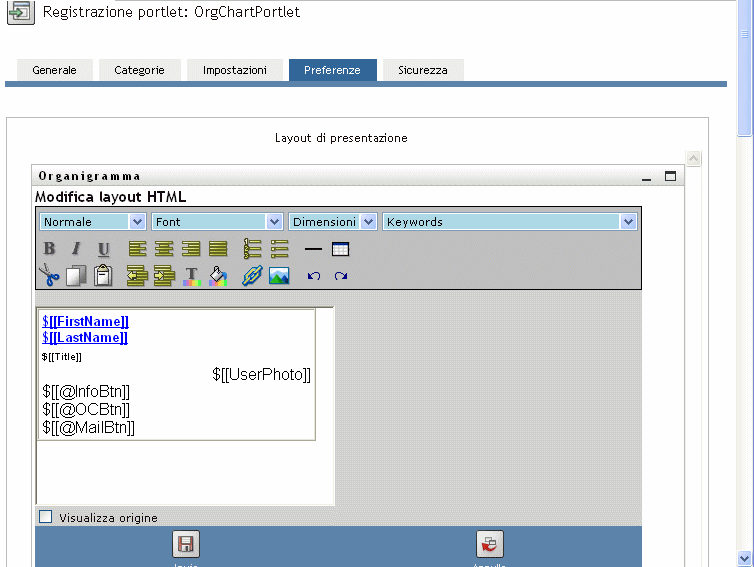
Task: Insert horizontal rule icon
Action: pyautogui.click(x=313, y=249)
